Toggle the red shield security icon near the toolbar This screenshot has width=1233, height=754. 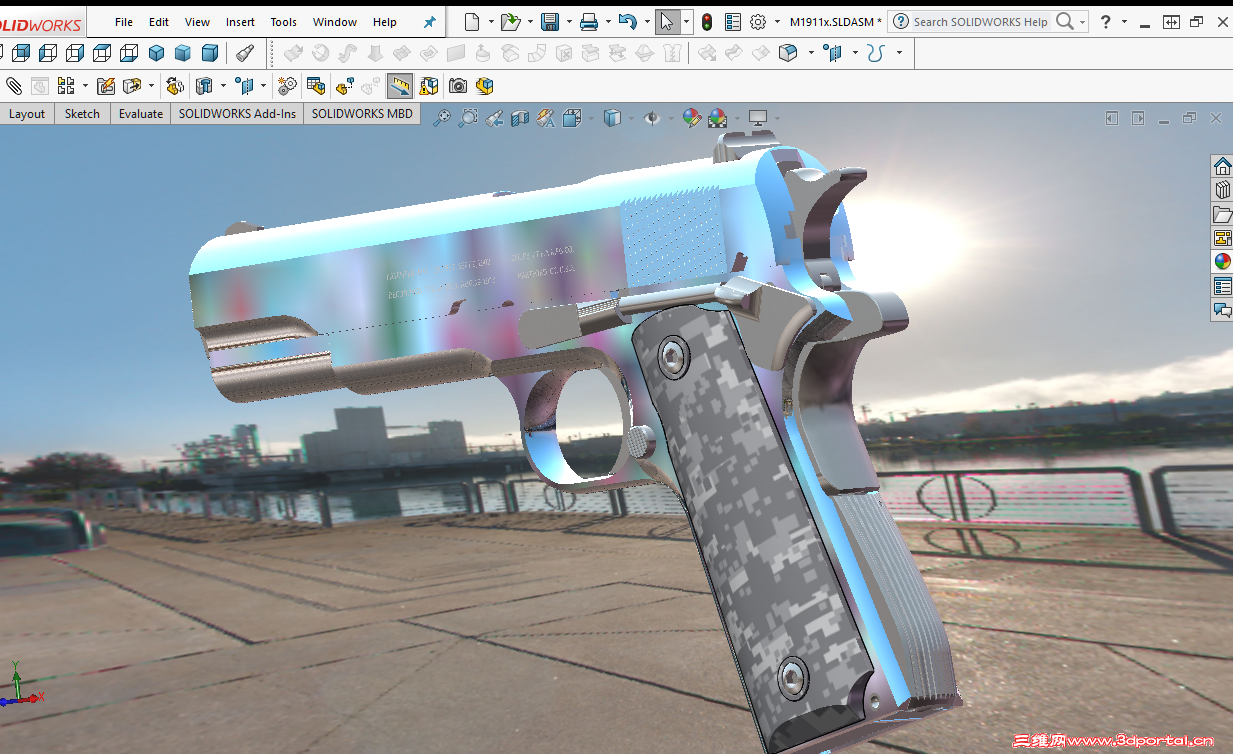[706, 21]
